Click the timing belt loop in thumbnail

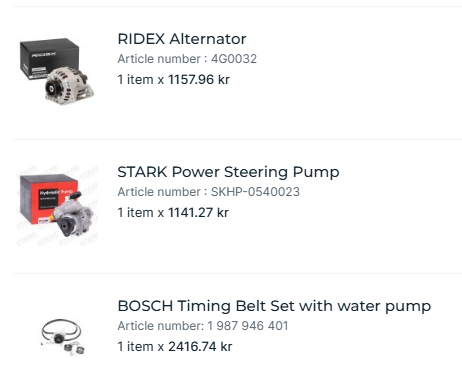(x=61, y=330)
